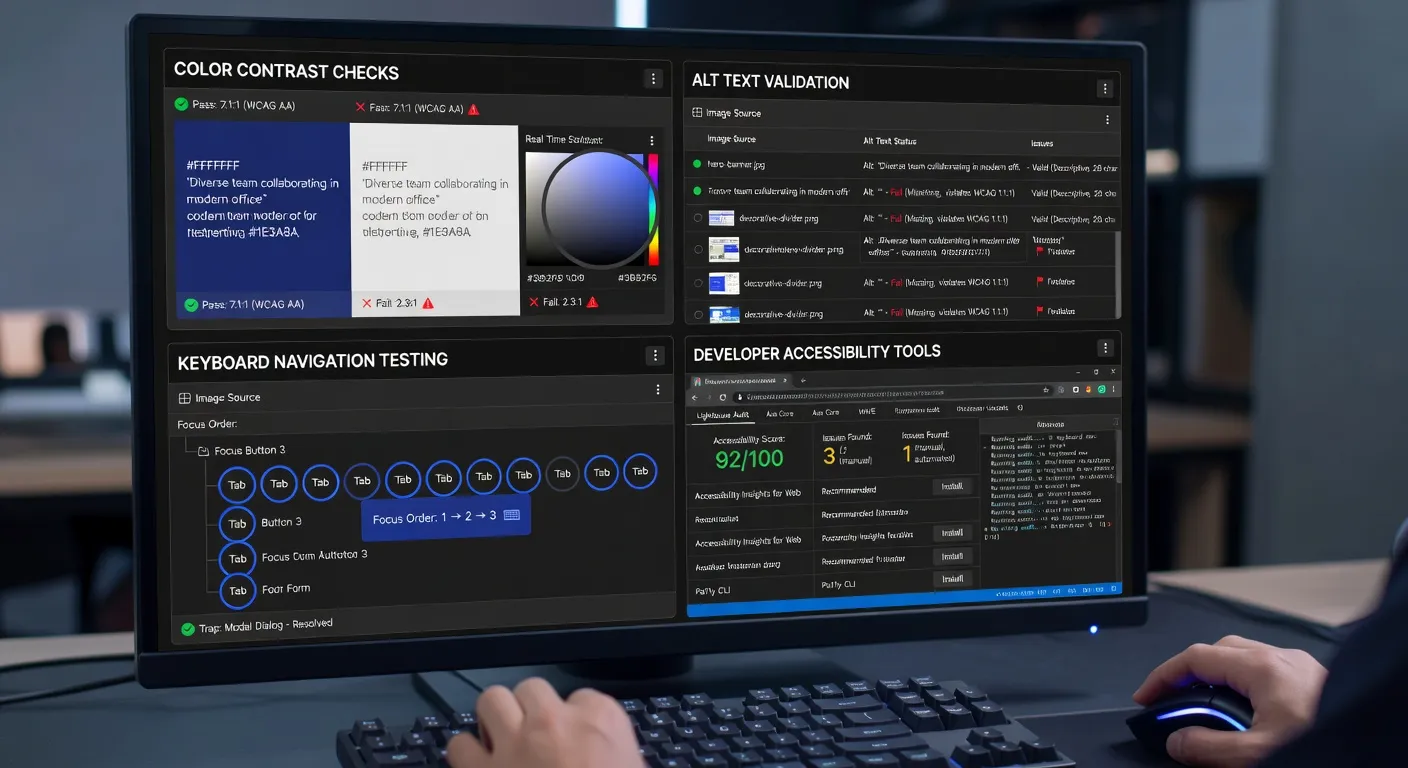Select the radio button on the first decorative-divider.png row
1408x768 pixels.
(x=697, y=218)
